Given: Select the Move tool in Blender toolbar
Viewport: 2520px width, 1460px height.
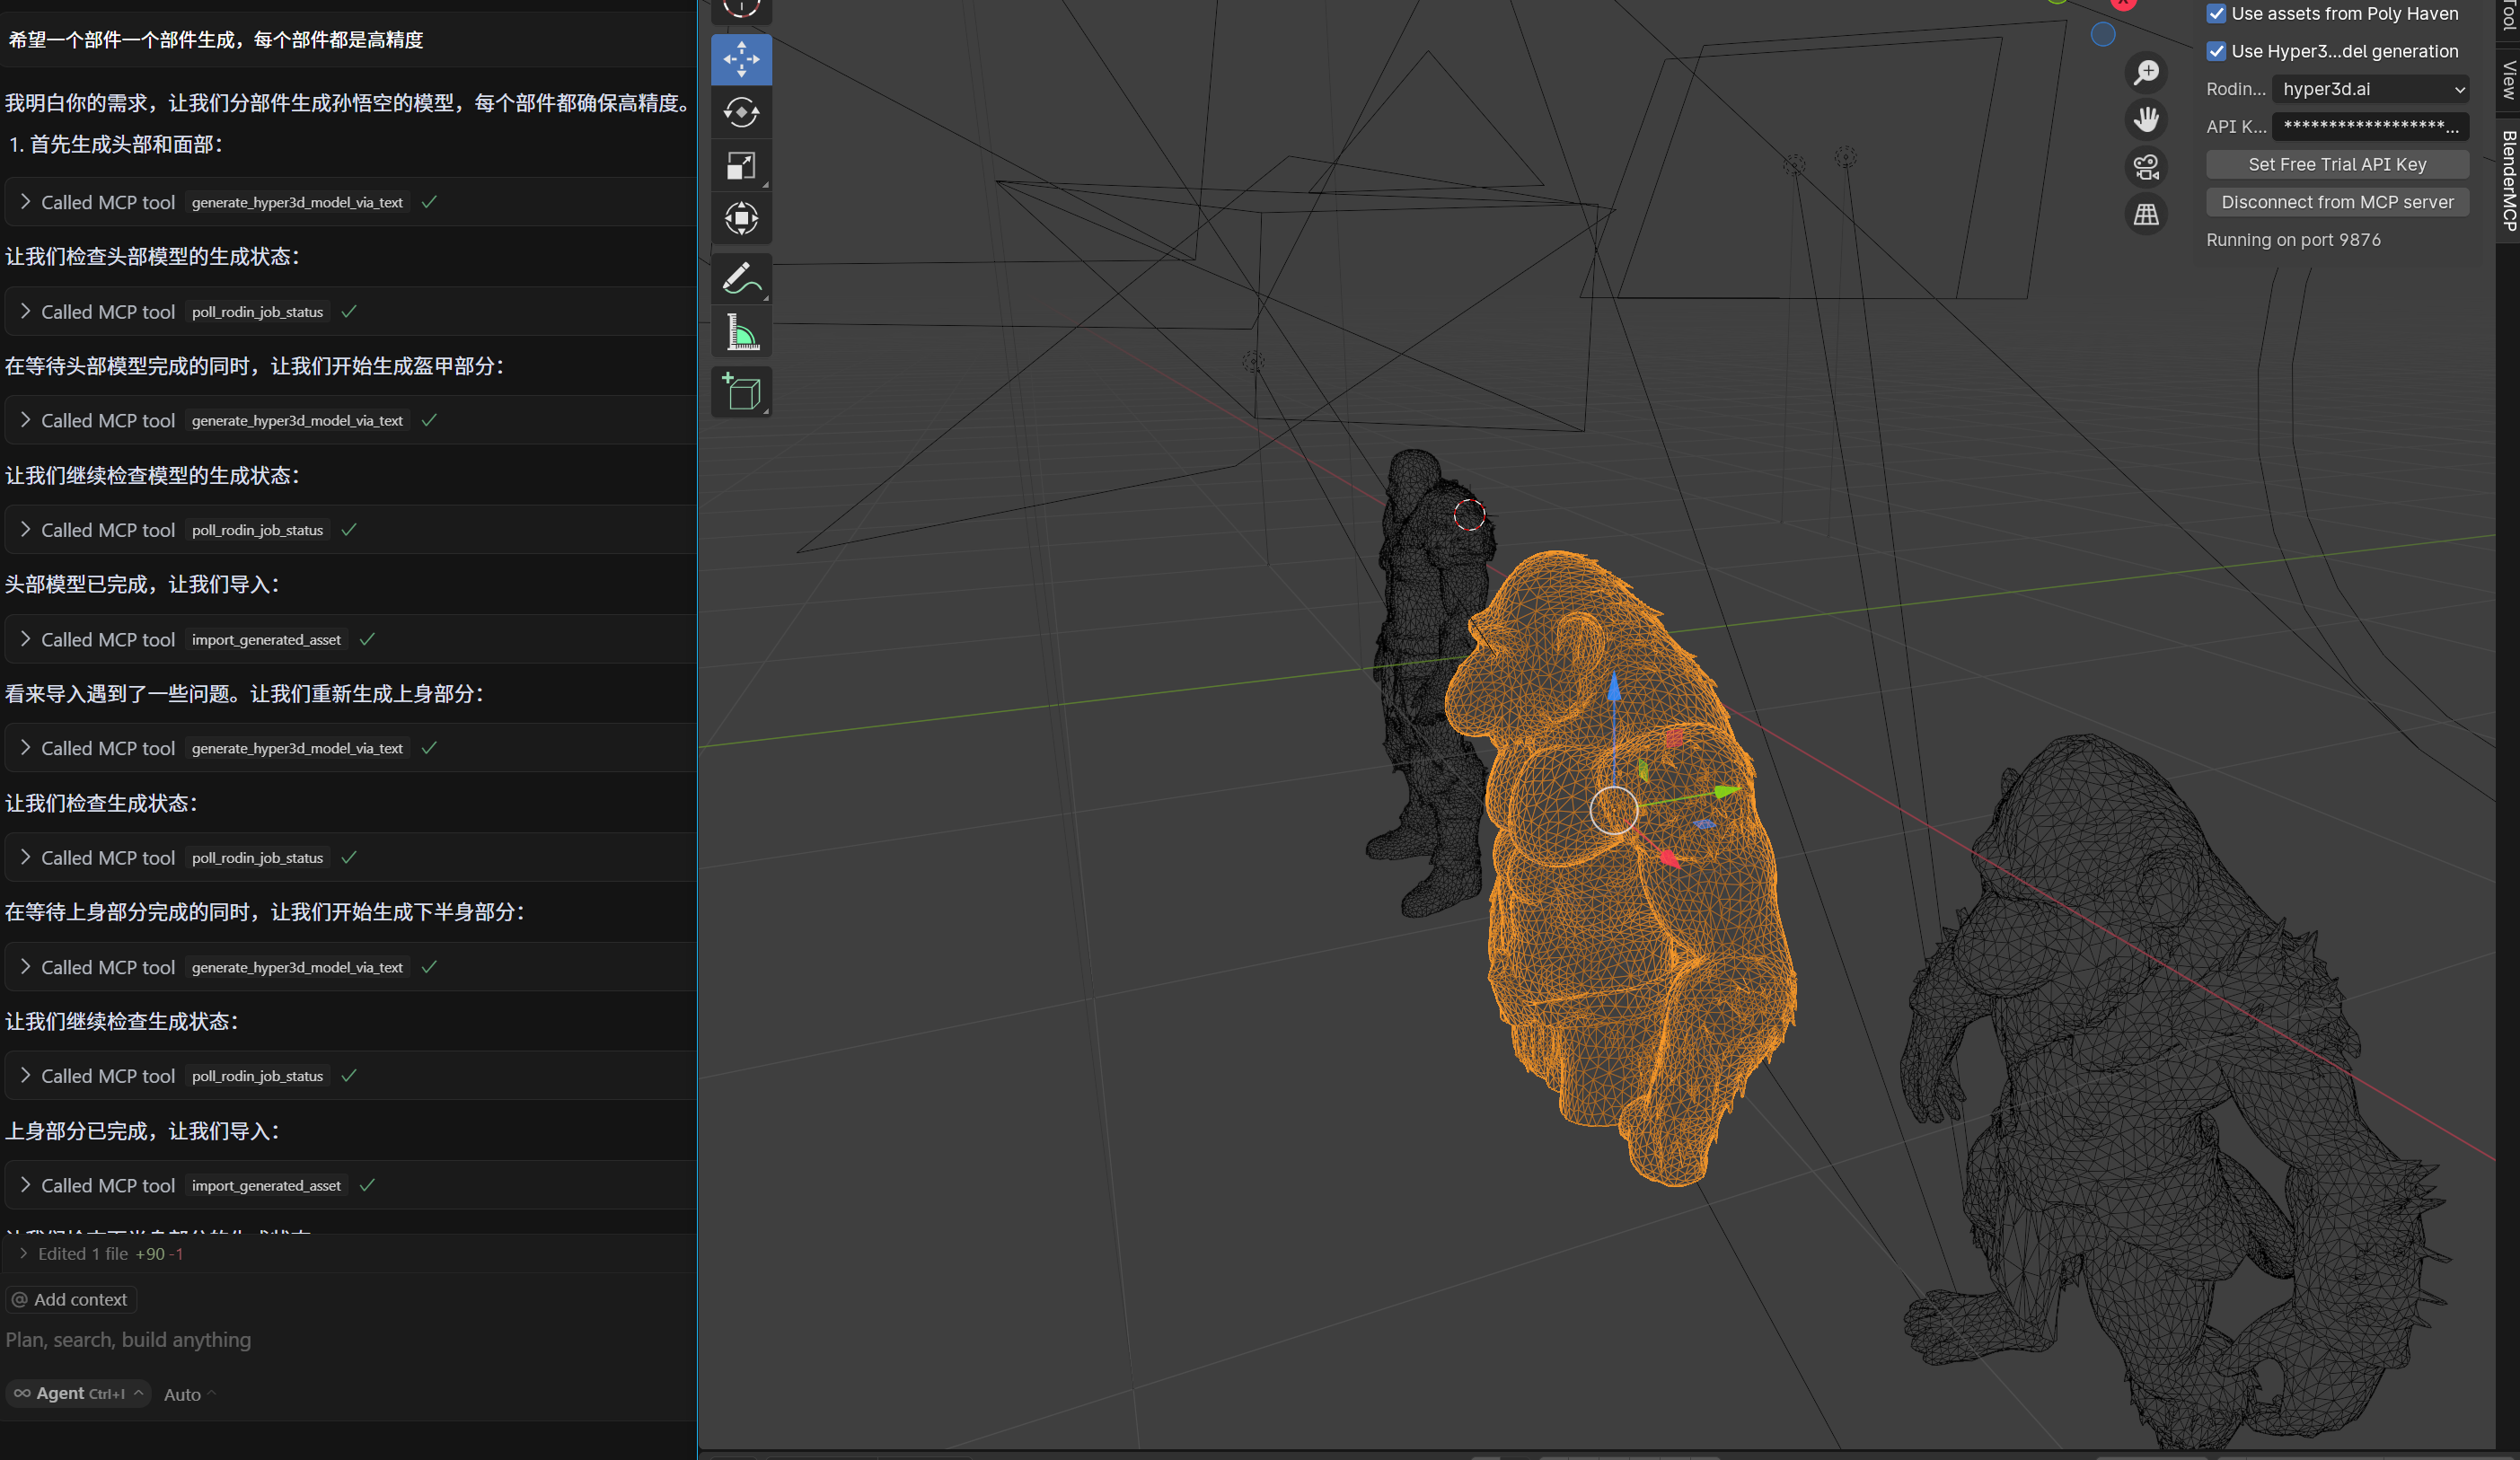Looking at the screenshot, I should tap(741, 59).
